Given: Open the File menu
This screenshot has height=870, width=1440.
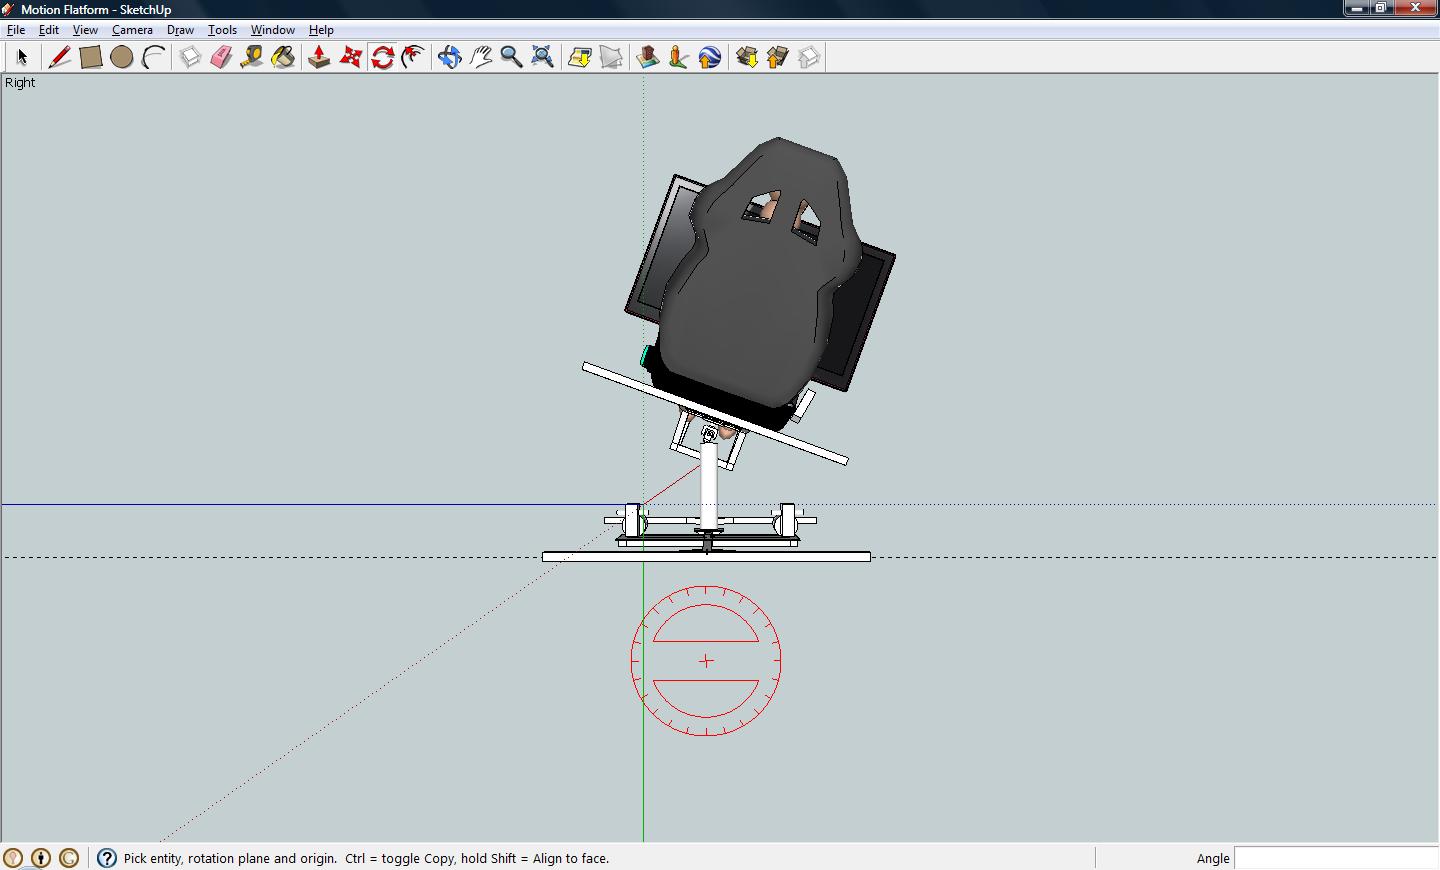Looking at the screenshot, I should pyautogui.click(x=16, y=30).
